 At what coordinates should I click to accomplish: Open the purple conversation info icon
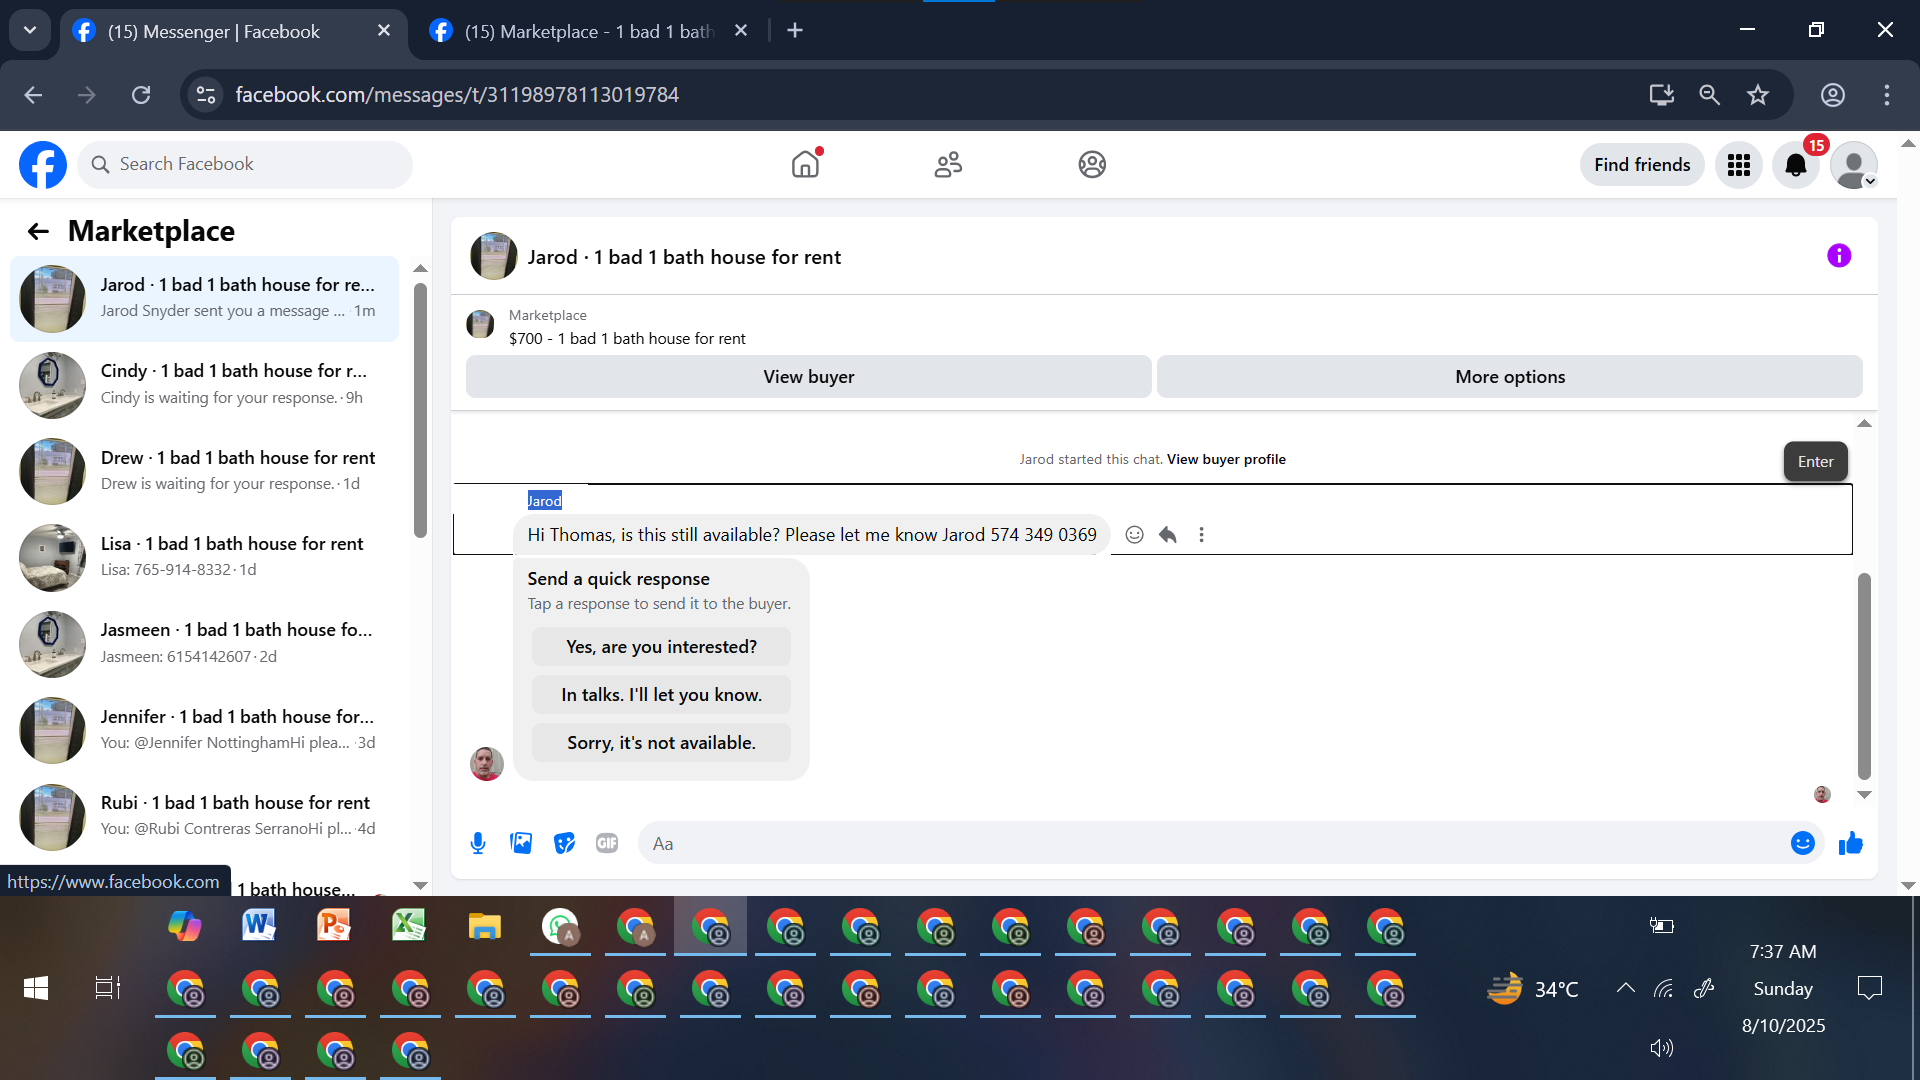pyautogui.click(x=1838, y=256)
